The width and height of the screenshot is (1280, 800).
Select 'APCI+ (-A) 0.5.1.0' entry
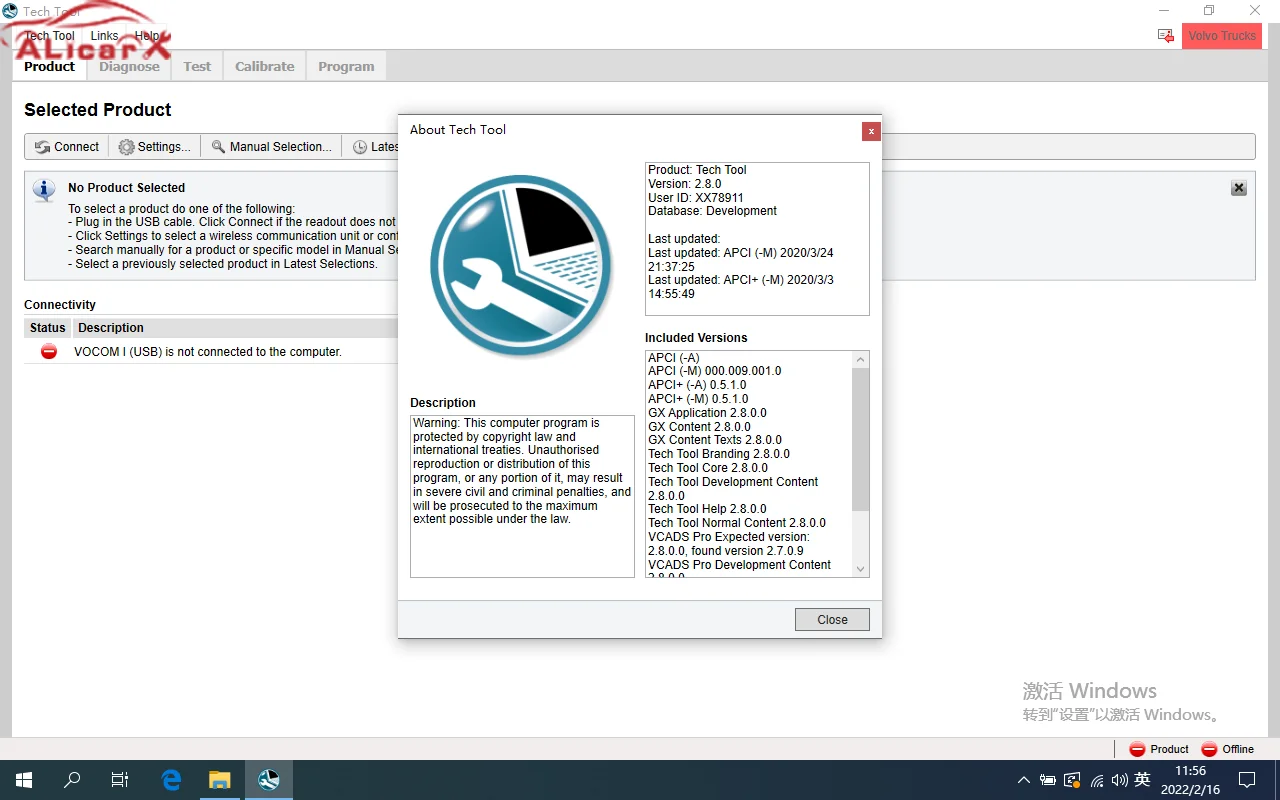point(697,385)
